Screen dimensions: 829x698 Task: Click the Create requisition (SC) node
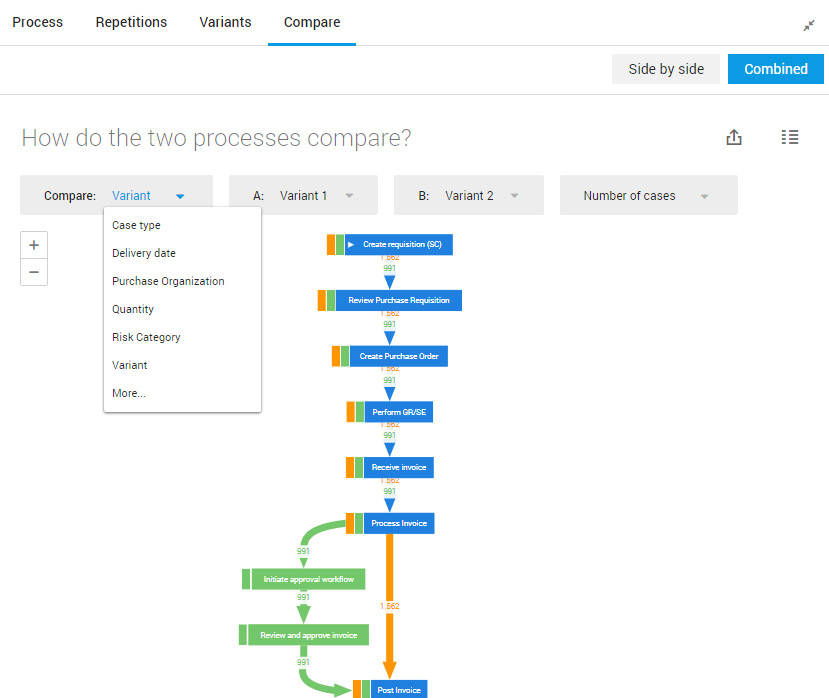pos(399,244)
